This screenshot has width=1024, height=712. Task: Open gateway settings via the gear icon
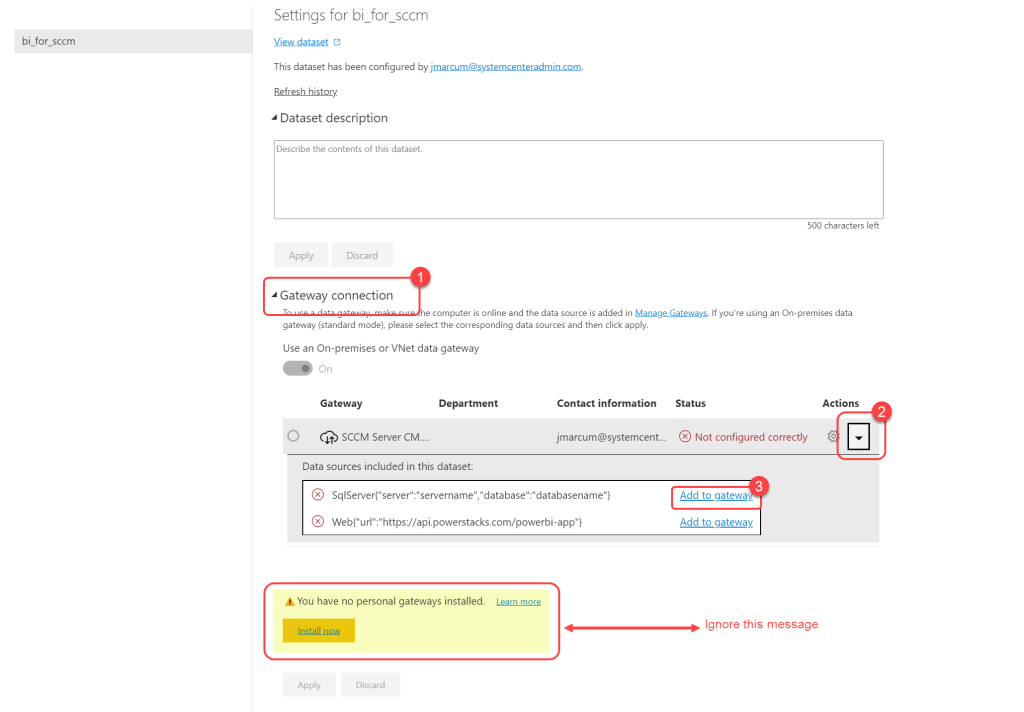[x=833, y=437]
